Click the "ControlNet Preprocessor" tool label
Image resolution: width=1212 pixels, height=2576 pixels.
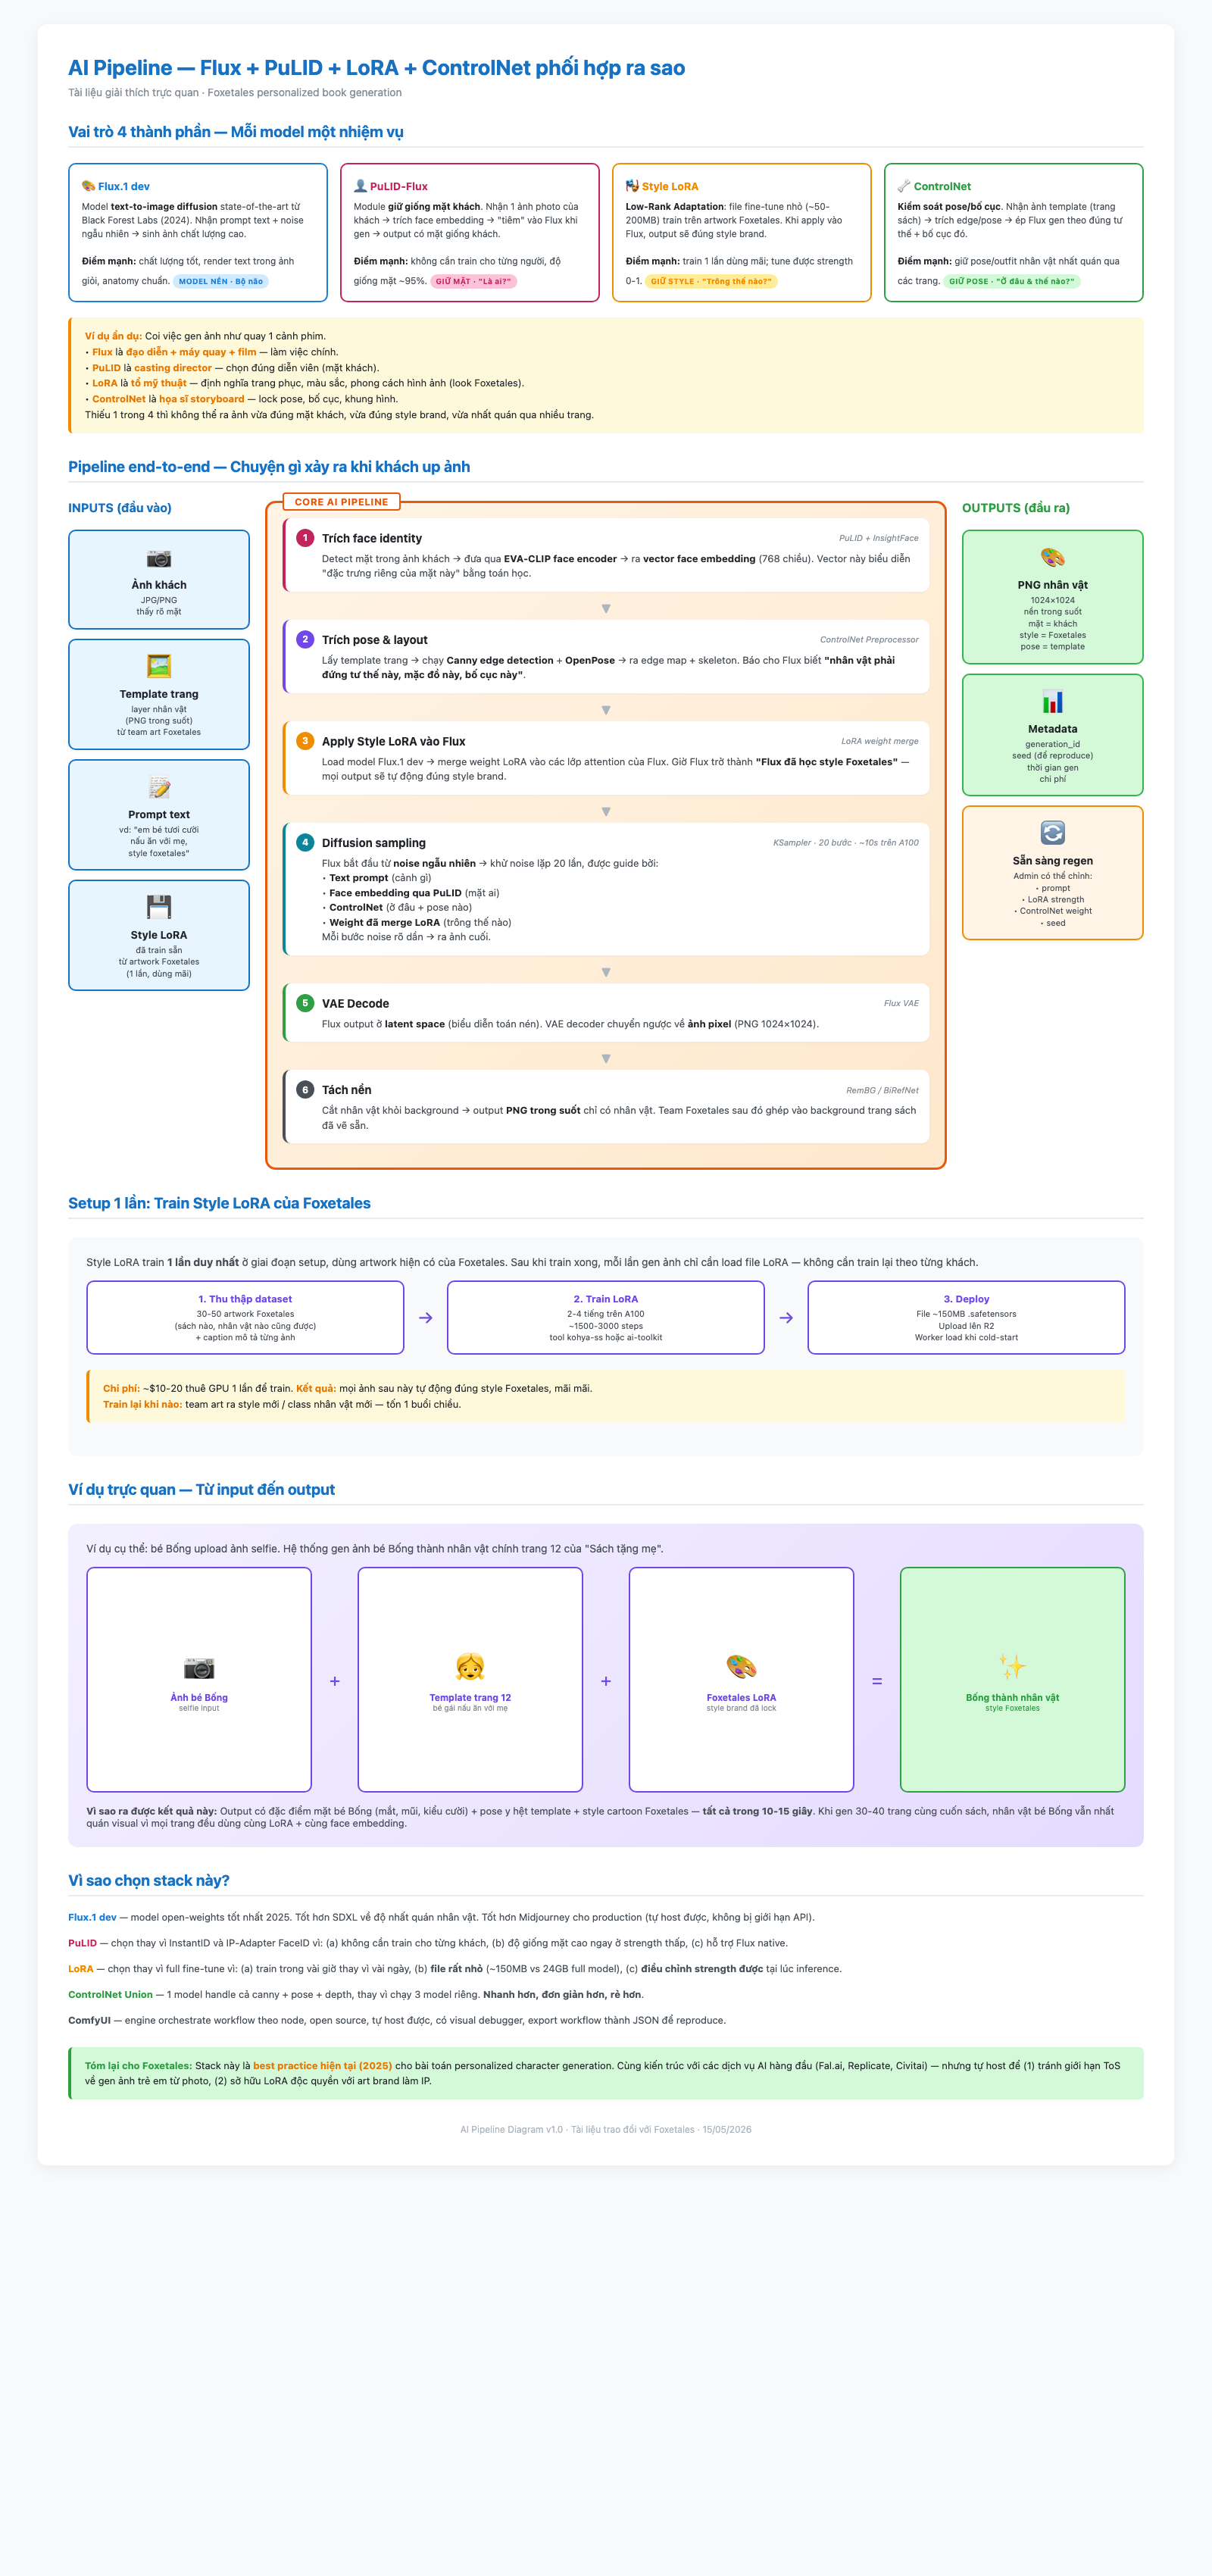869,640
